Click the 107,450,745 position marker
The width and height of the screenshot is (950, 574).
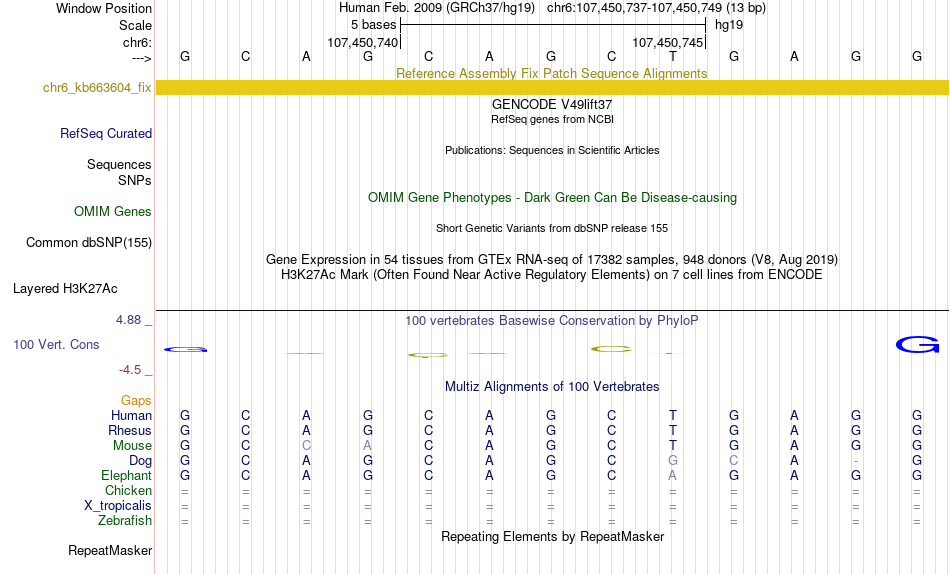[x=668, y=42]
